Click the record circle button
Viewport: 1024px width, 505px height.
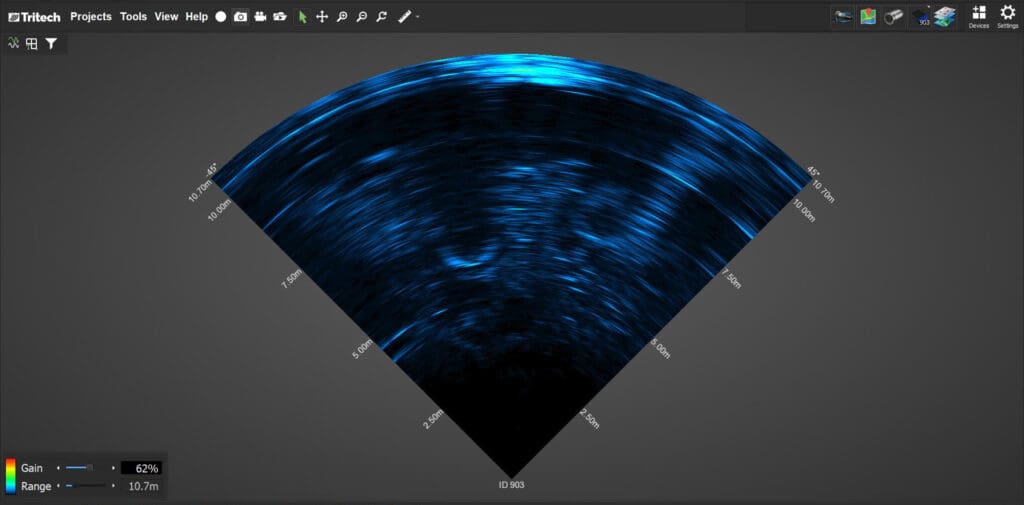(221, 17)
